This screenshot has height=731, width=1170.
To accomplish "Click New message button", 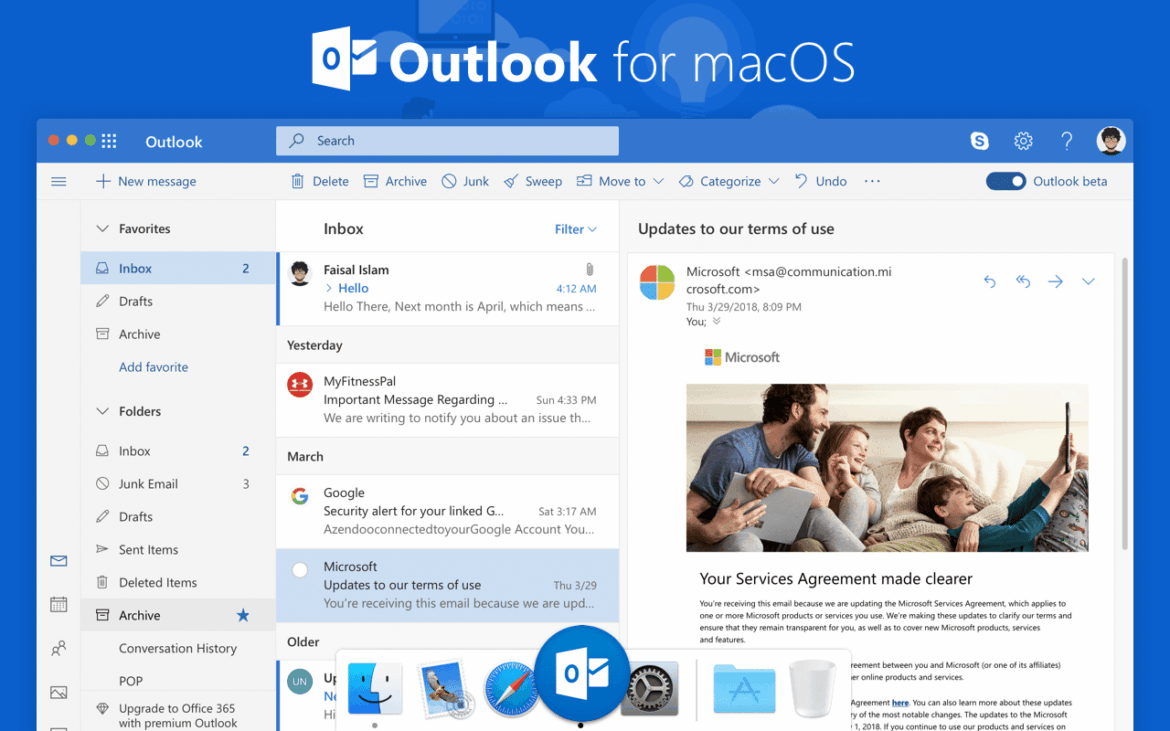I will click(x=146, y=181).
